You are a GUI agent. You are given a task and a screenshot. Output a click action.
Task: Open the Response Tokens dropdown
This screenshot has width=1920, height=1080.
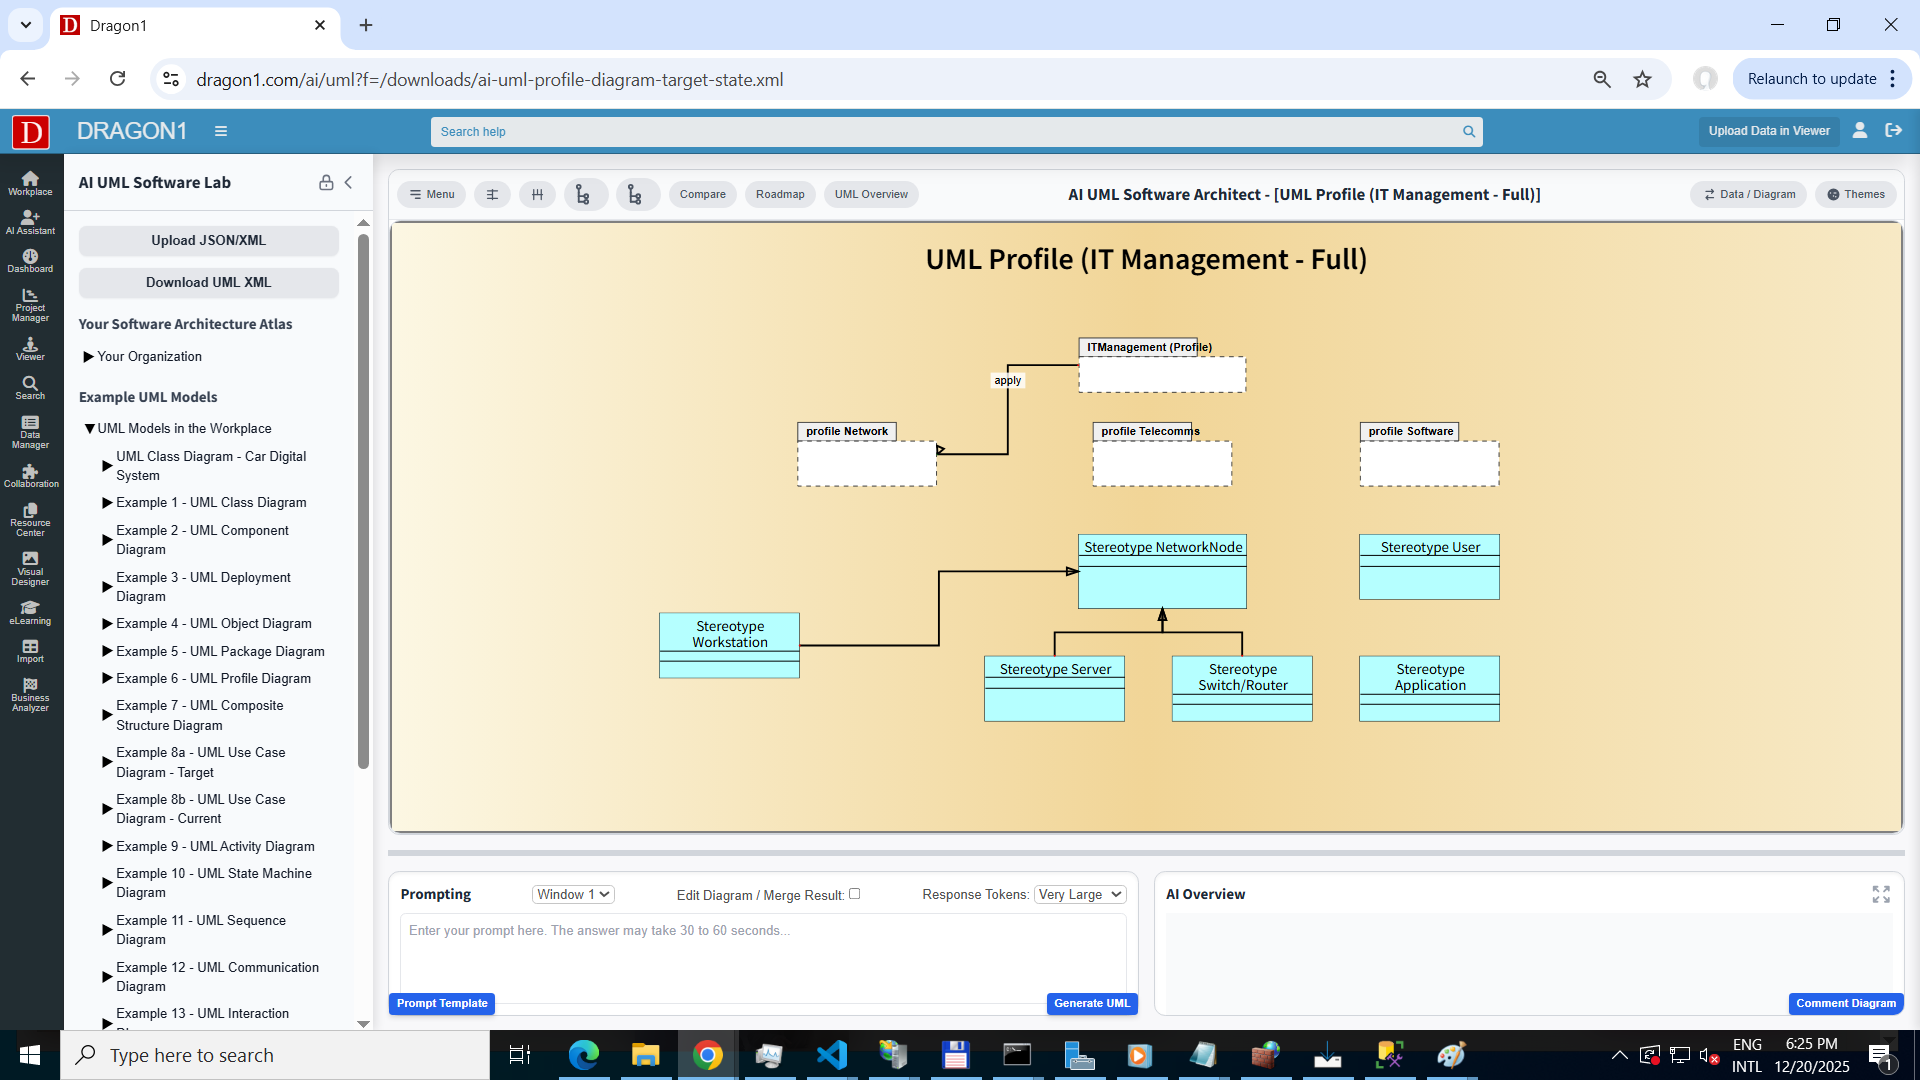click(1080, 894)
